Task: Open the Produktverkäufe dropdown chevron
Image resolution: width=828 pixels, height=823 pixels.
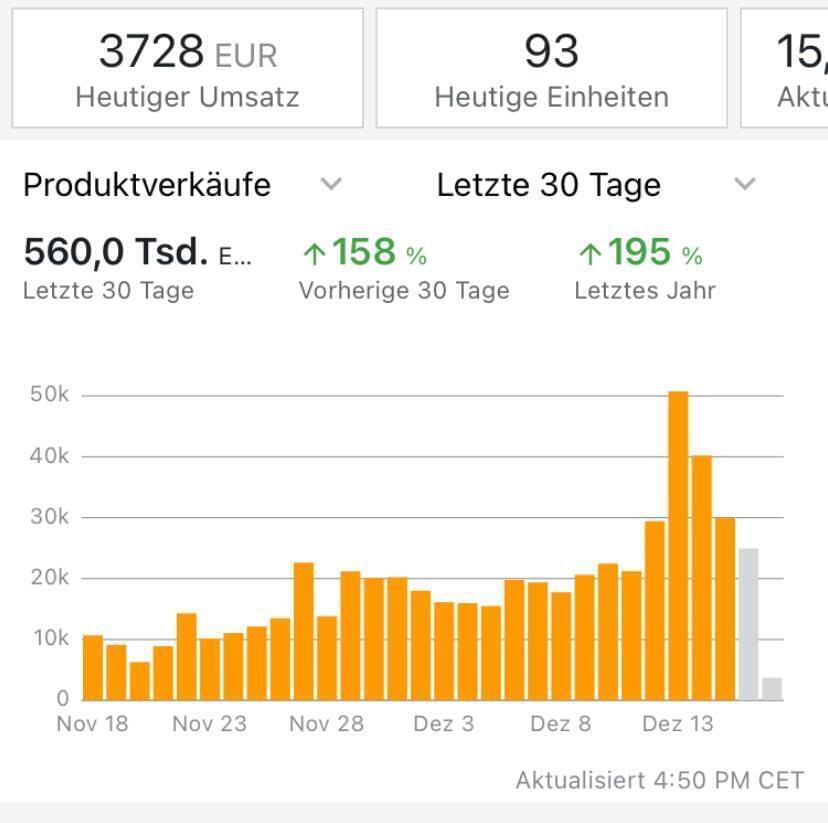Action: click(x=331, y=184)
